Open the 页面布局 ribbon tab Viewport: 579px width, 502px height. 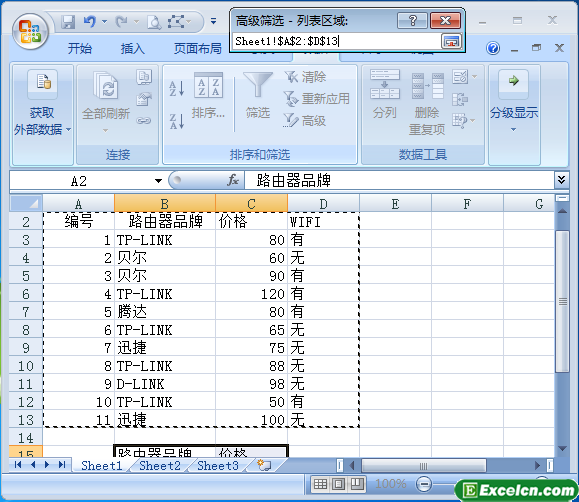click(x=198, y=48)
